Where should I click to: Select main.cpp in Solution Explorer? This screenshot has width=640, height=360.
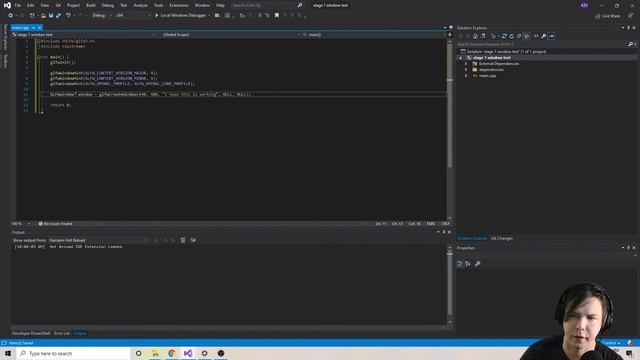(x=487, y=76)
